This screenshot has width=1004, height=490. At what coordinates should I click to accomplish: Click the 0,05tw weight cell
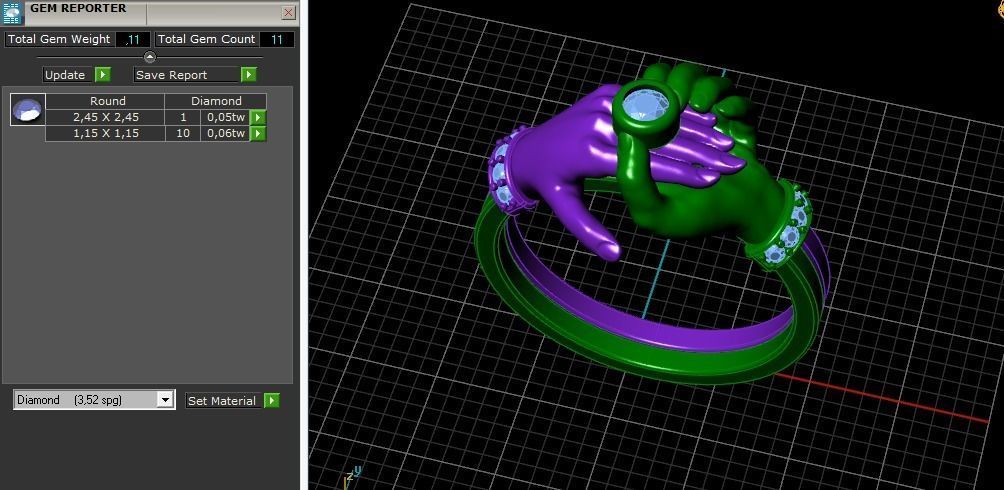point(225,117)
